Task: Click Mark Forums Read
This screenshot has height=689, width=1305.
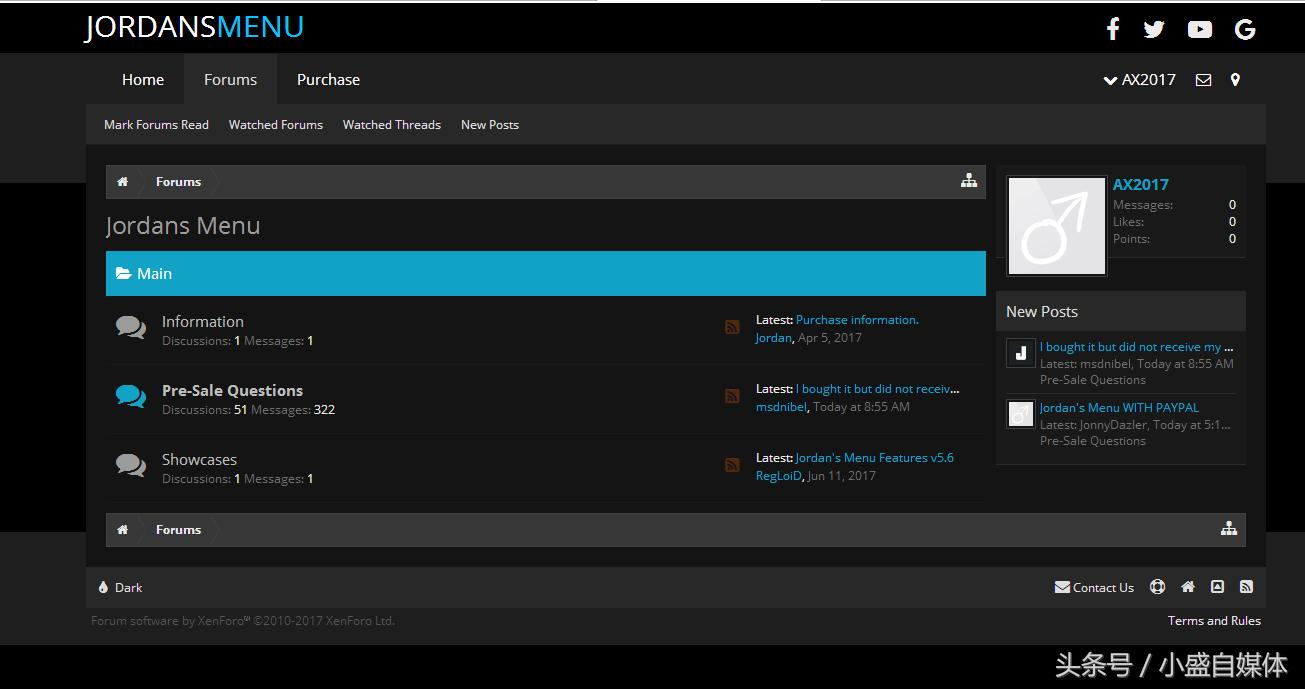Action: point(156,125)
